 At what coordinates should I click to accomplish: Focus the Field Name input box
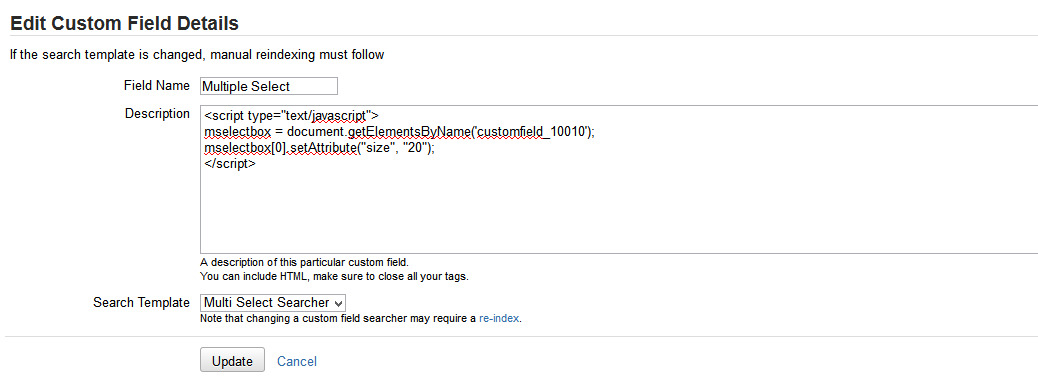pyautogui.click(x=269, y=86)
